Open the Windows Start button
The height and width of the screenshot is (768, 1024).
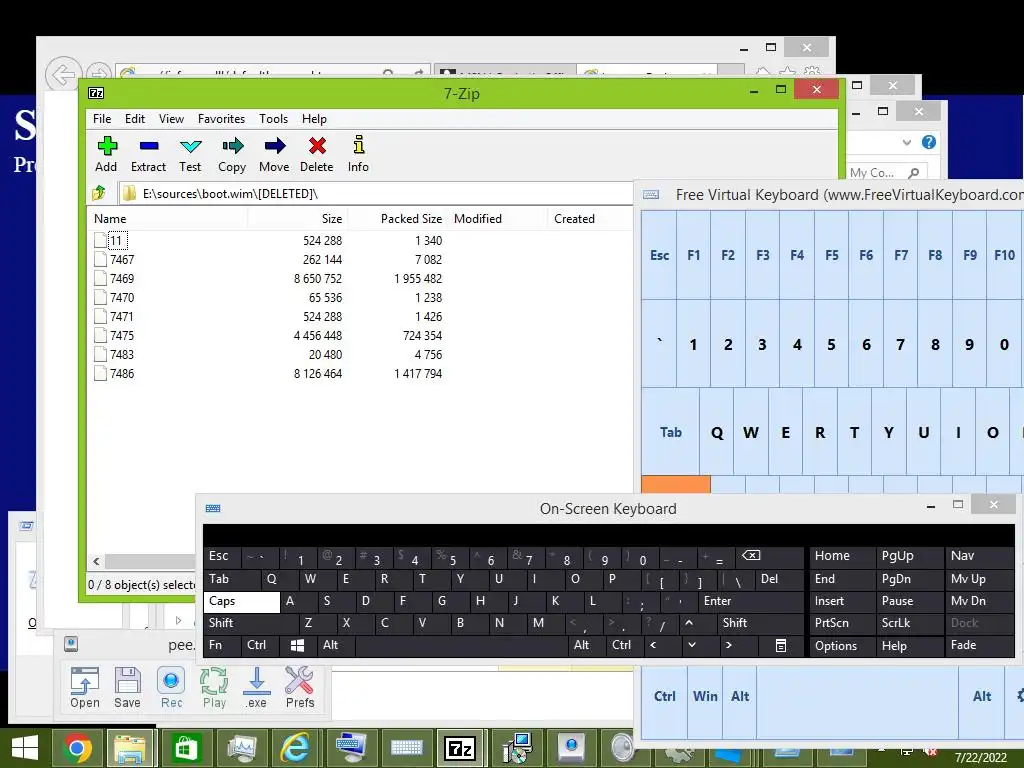click(x=25, y=748)
